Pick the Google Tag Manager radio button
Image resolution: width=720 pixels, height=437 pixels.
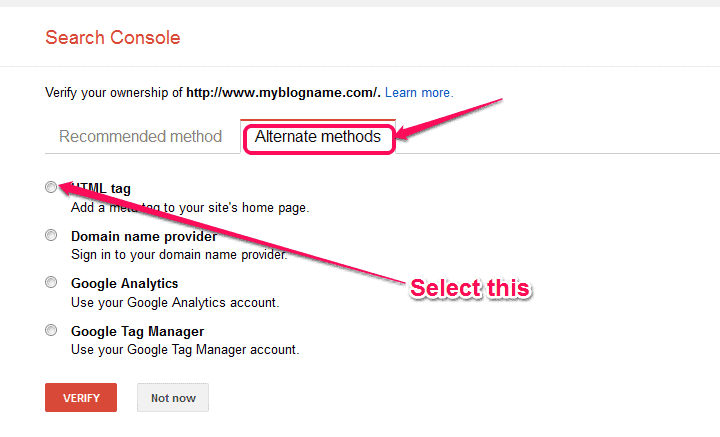click(x=51, y=330)
